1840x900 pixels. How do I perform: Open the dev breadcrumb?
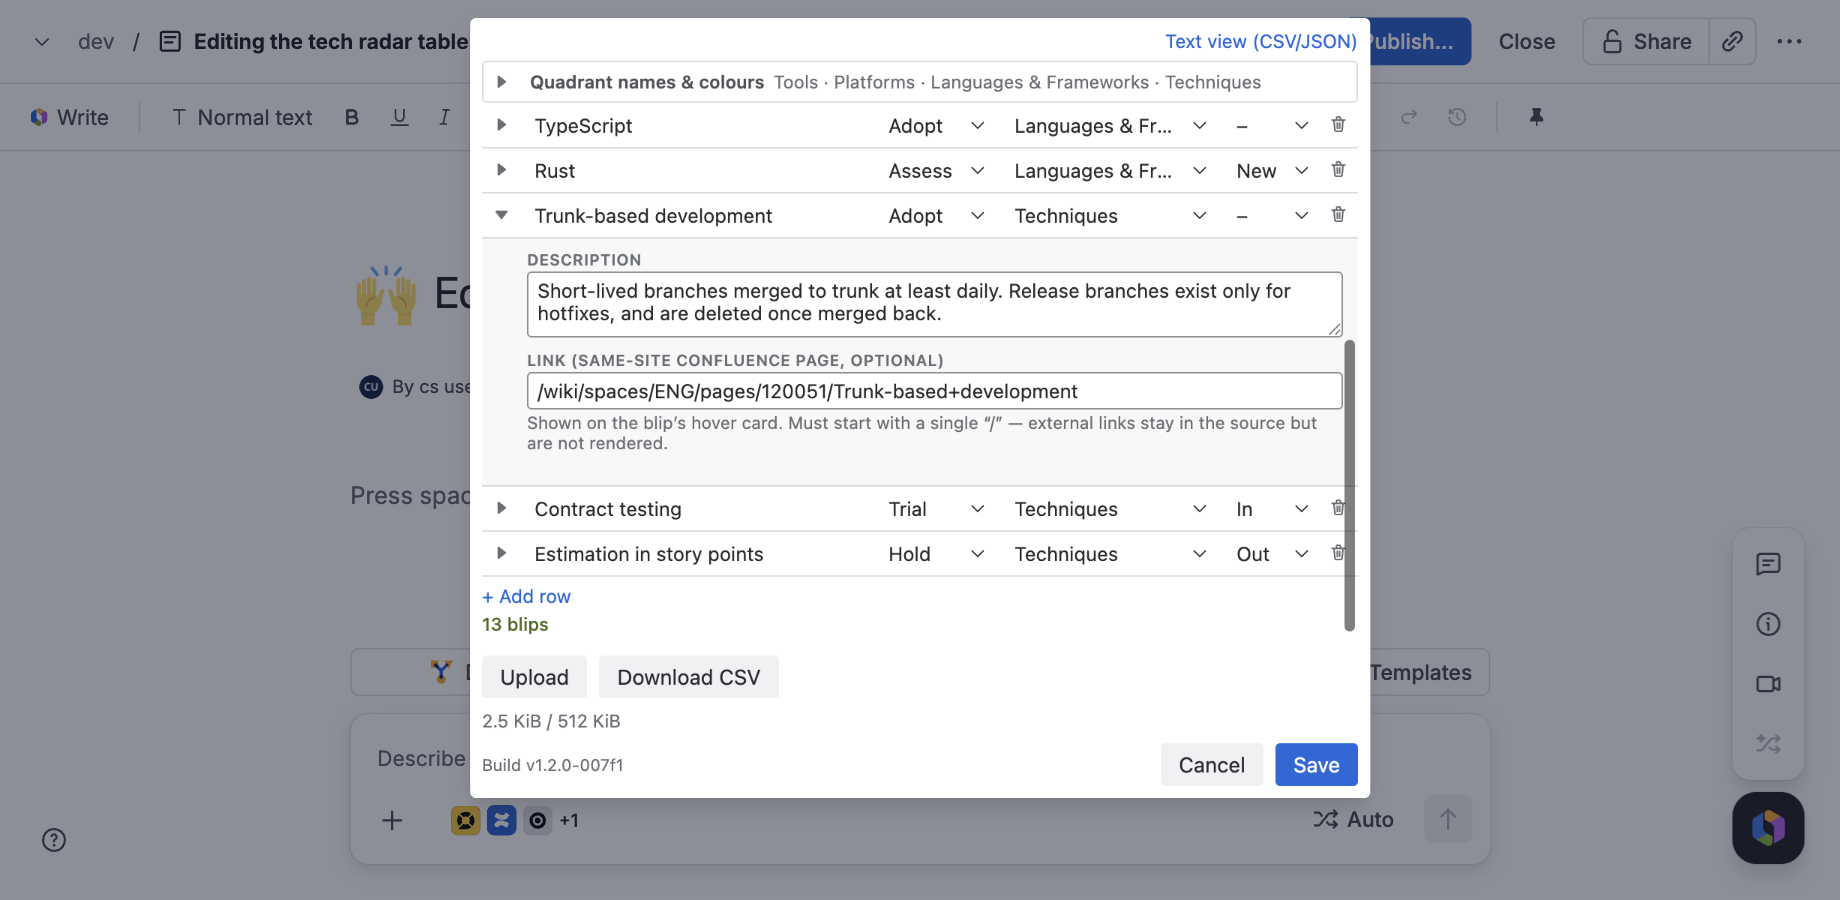96,42
